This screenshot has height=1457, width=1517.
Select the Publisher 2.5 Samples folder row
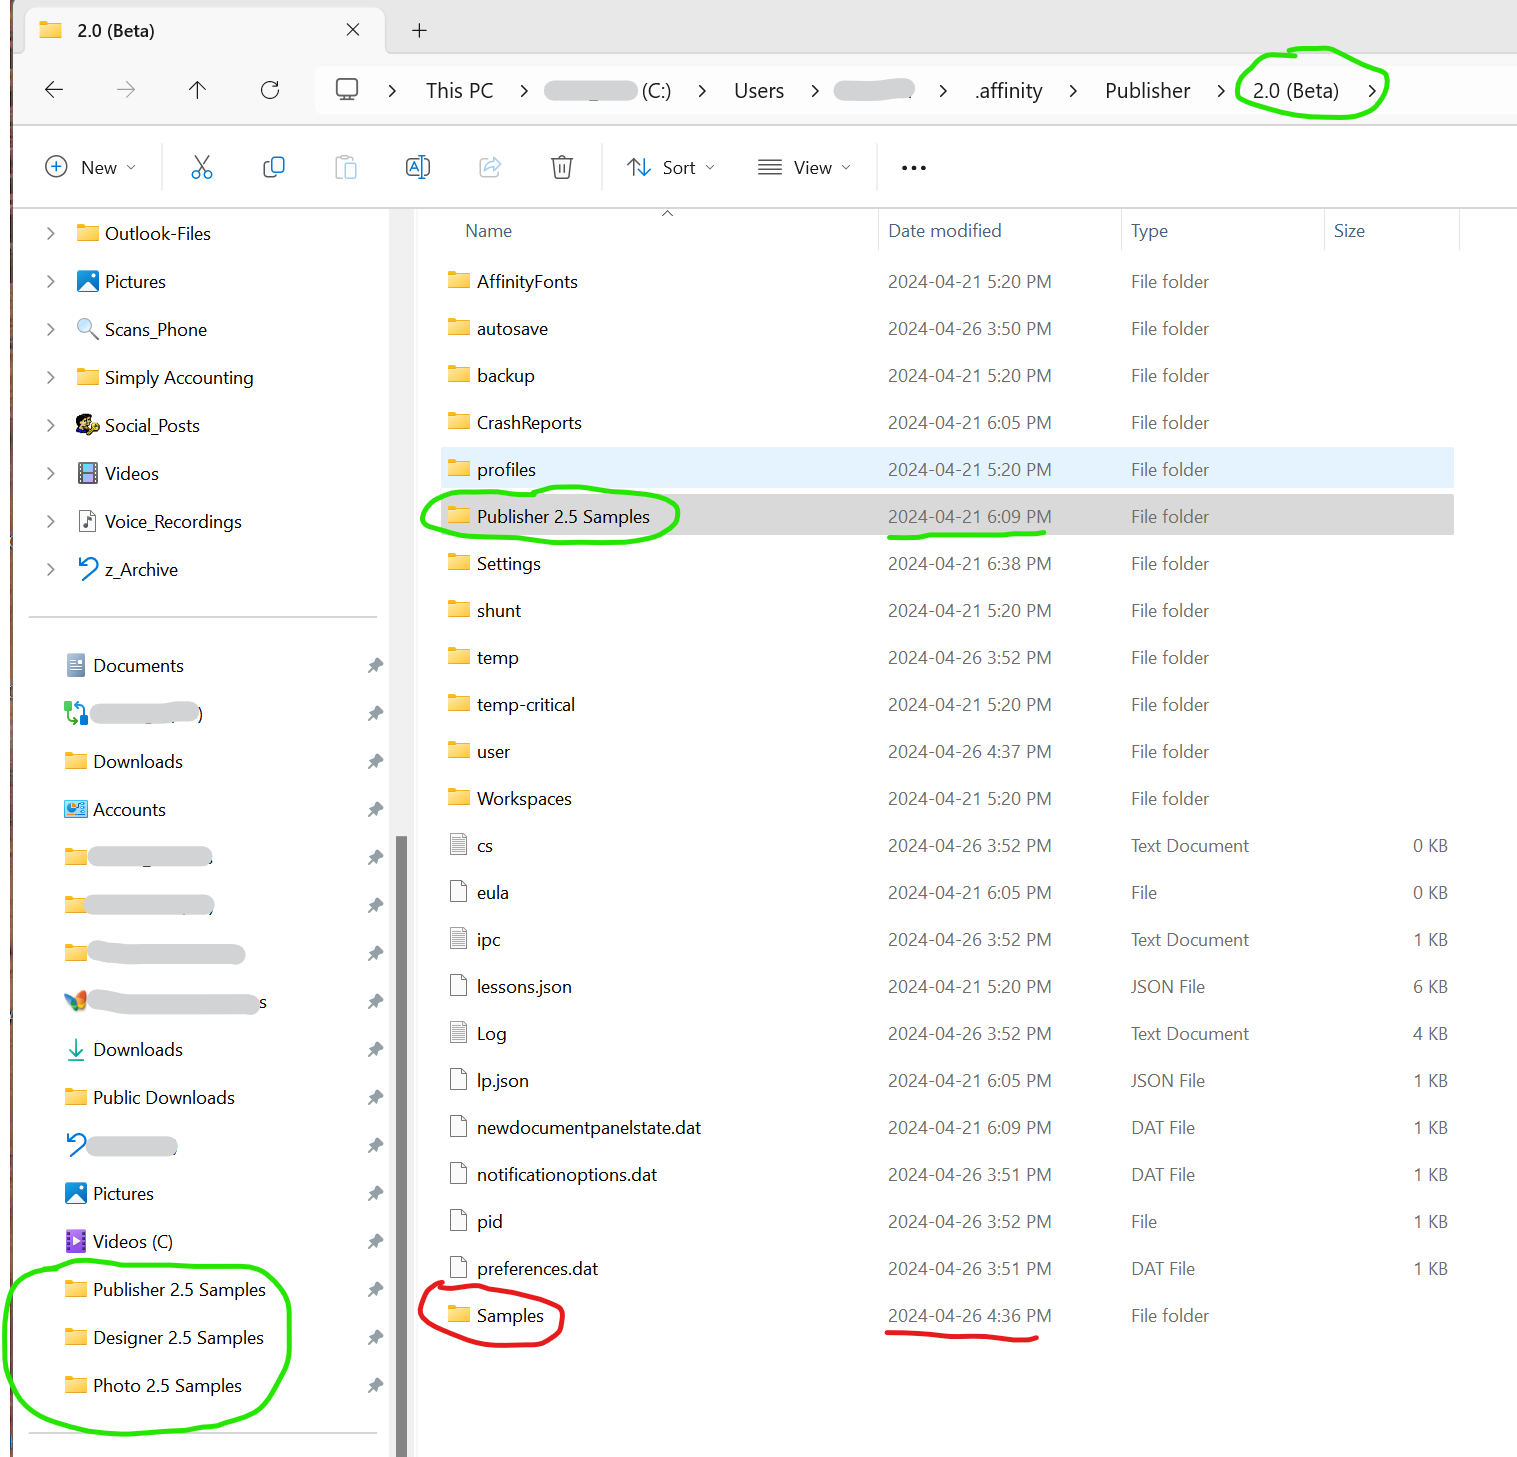947,516
